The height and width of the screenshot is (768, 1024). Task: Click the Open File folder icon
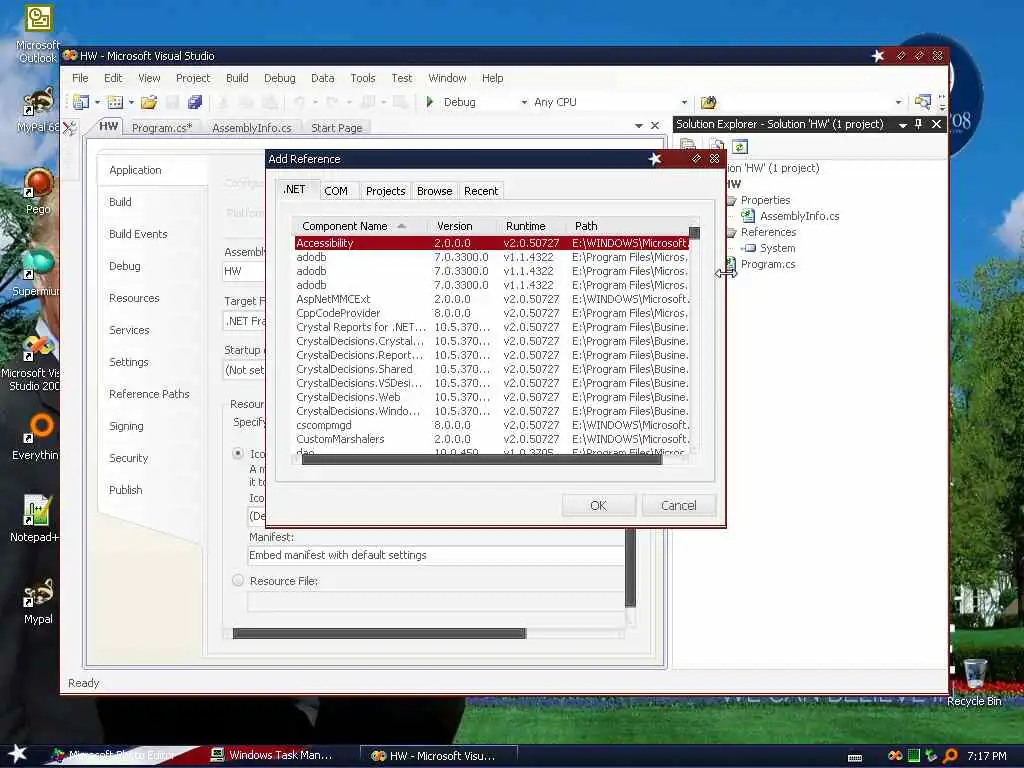click(149, 102)
